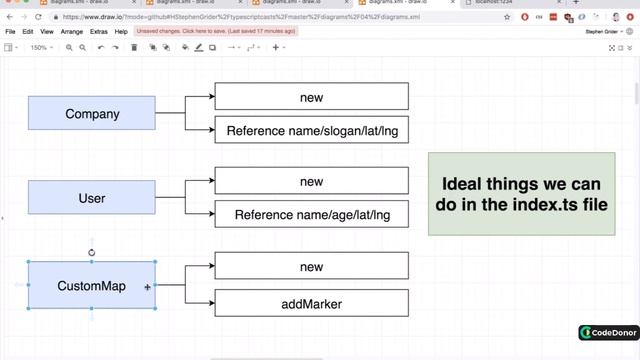Click rotation handle above CustomMap
Image resolution: width=640 pixels, height=360 pixels.
pos(91,253)
